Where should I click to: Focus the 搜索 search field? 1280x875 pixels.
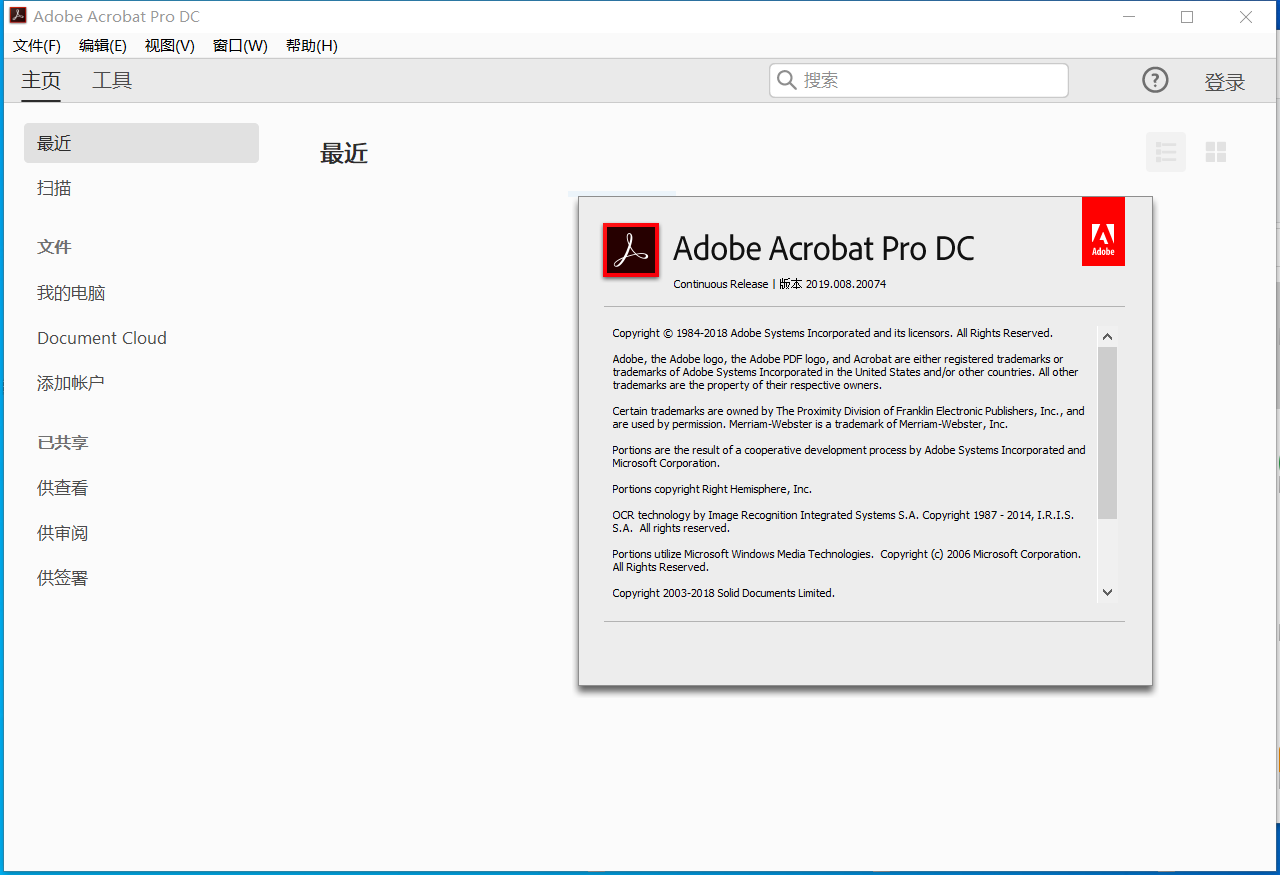pos(919,80)
